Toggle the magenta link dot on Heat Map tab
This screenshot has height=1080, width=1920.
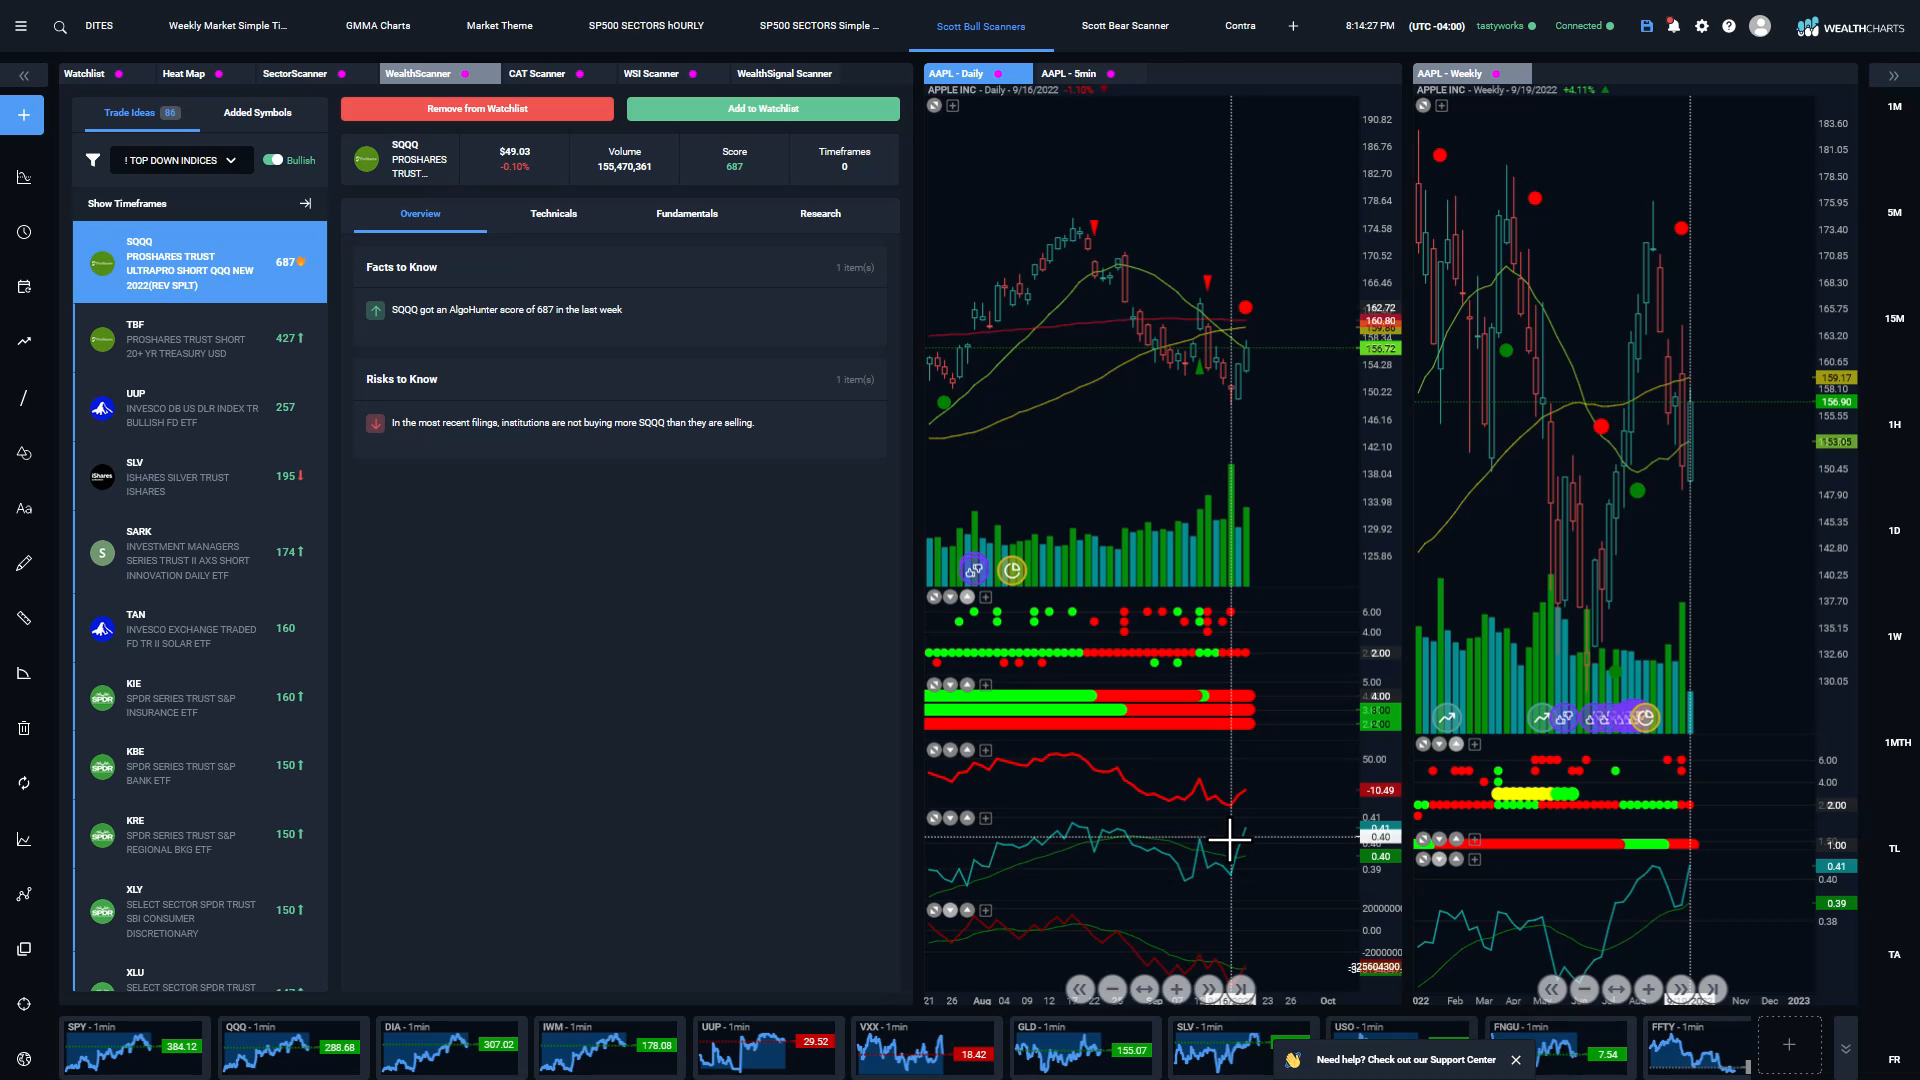[219, 74]
